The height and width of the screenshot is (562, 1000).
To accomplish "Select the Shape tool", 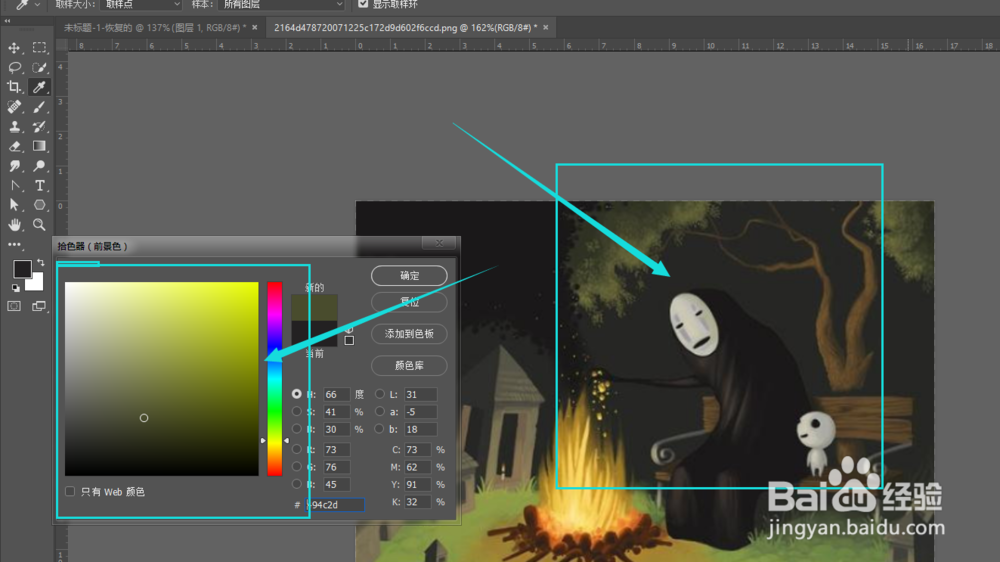I will tap(39, 205).
